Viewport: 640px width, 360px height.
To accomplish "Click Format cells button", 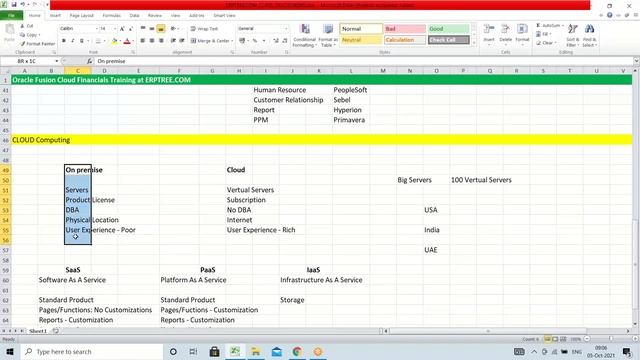I will pyautogui.click(x=522, y=35).
